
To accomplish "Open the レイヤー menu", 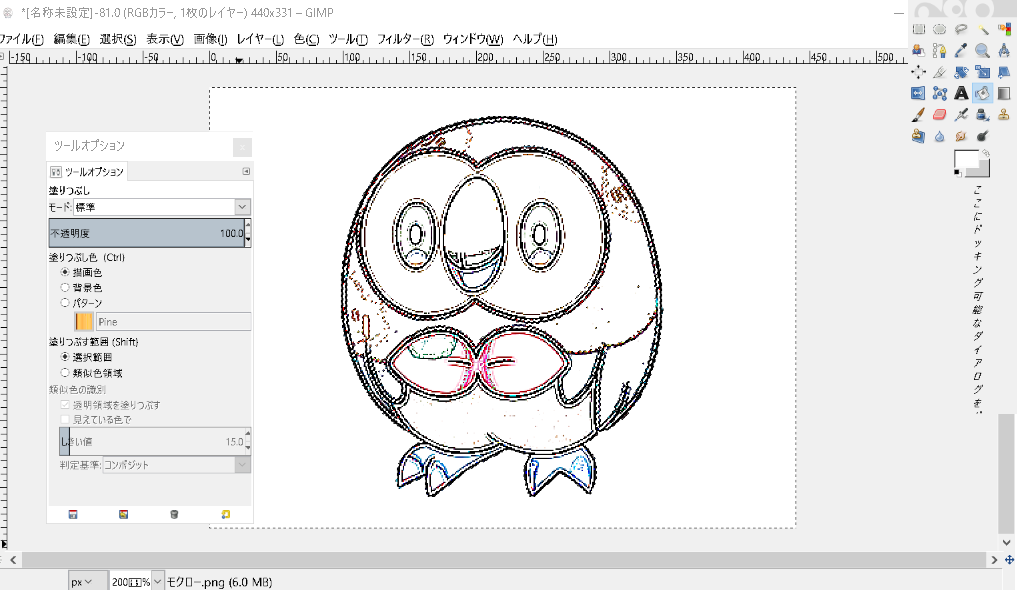I will [260, 39].
